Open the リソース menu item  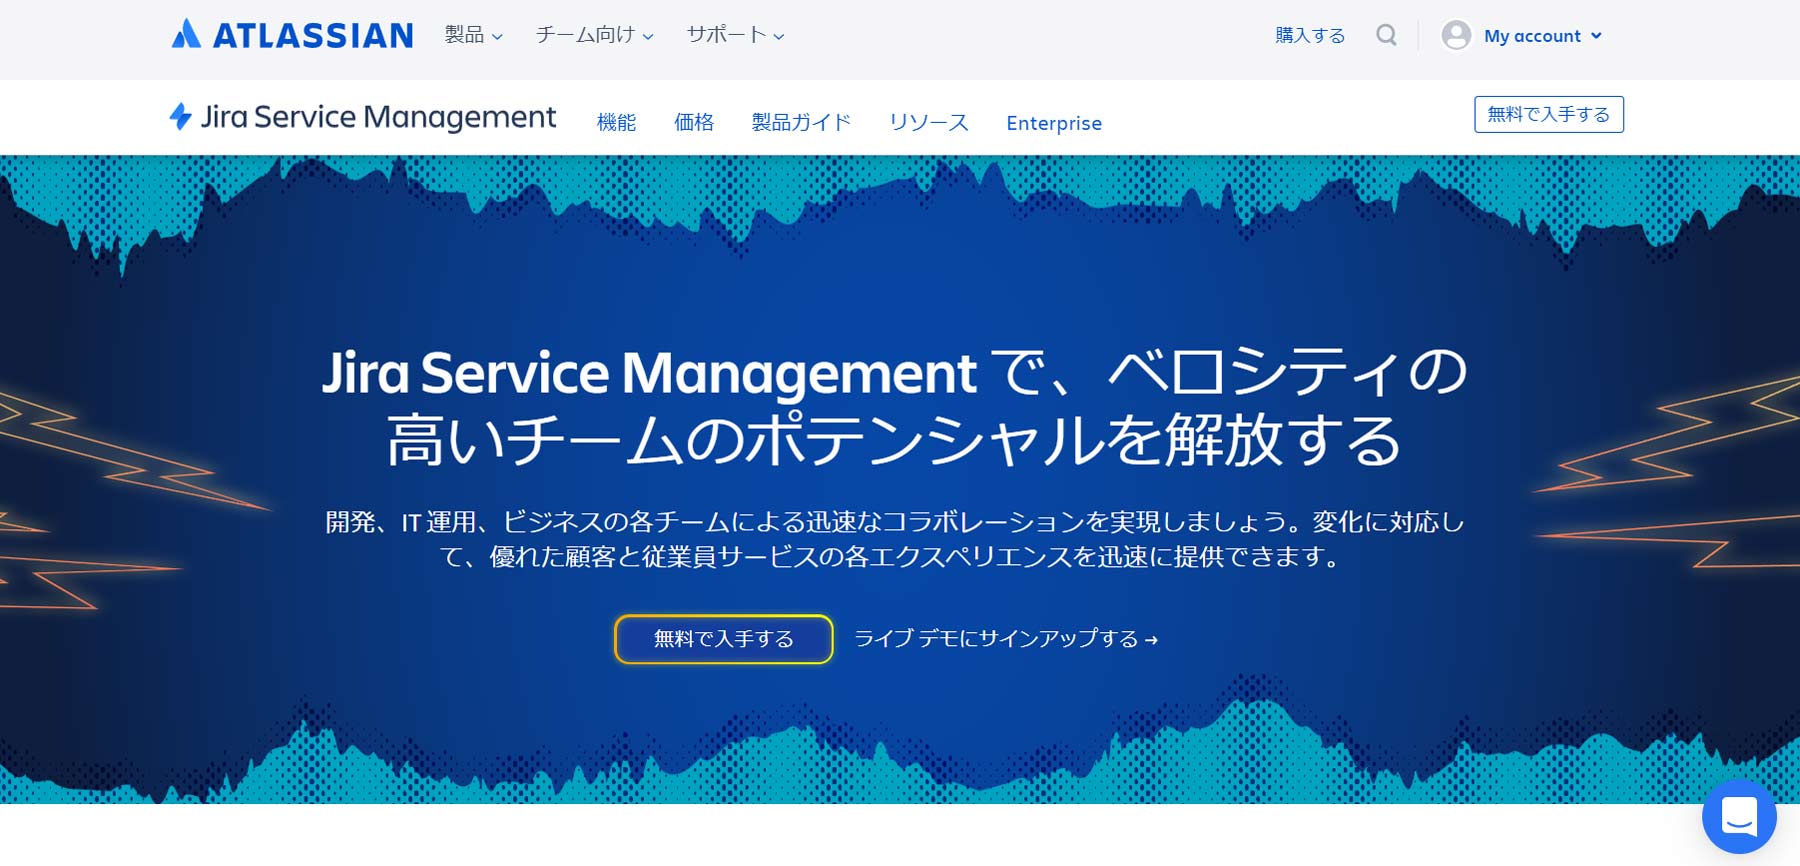pos(929,122)
